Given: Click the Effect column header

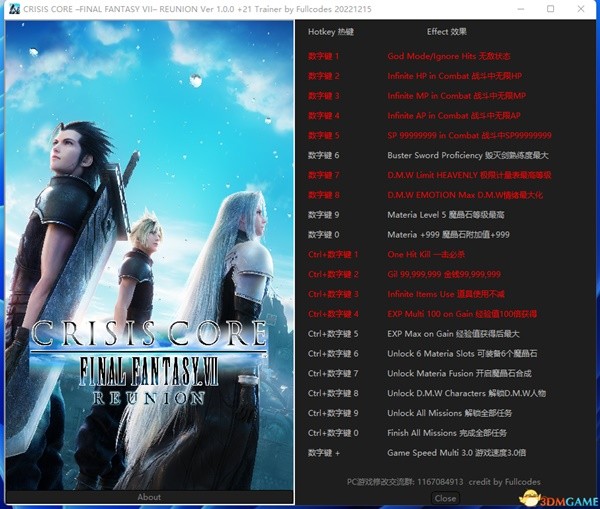Looking at the screenshot, I should (x=447, y=32).
